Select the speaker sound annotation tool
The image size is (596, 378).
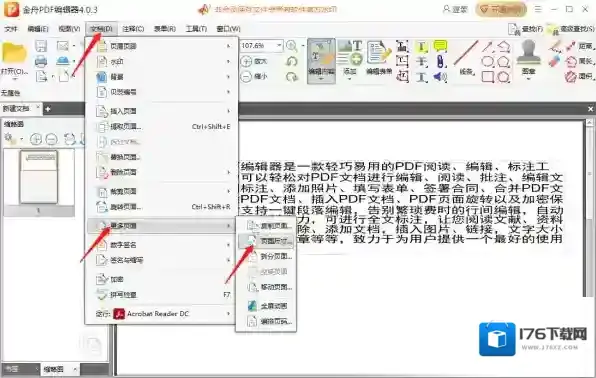(440, 77)
